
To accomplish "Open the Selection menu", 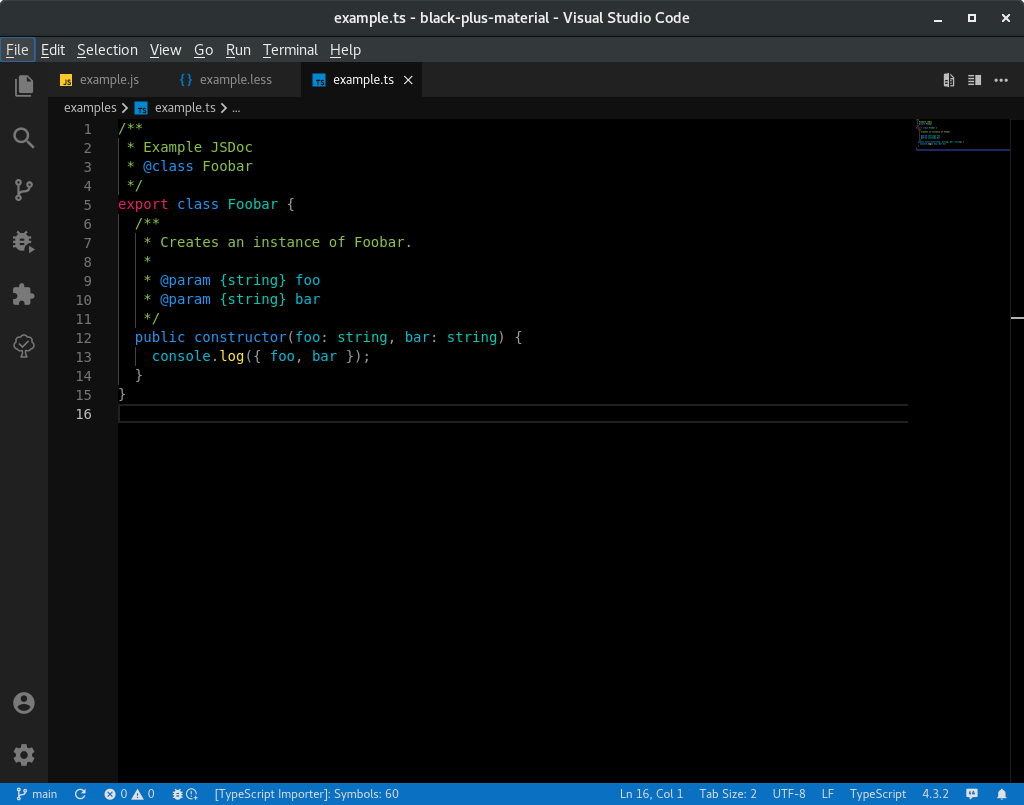I will coord(107,50).
